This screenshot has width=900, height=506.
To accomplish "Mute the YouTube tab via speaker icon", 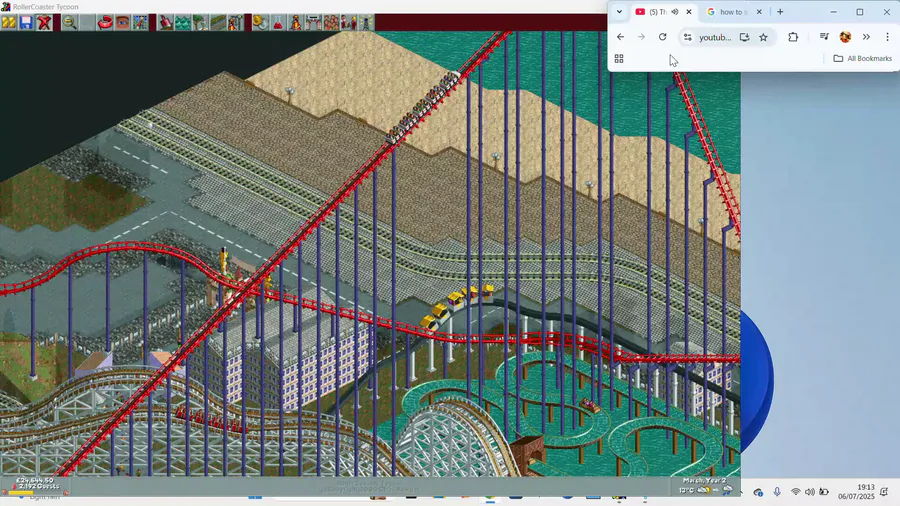I will tap(675, 11).
